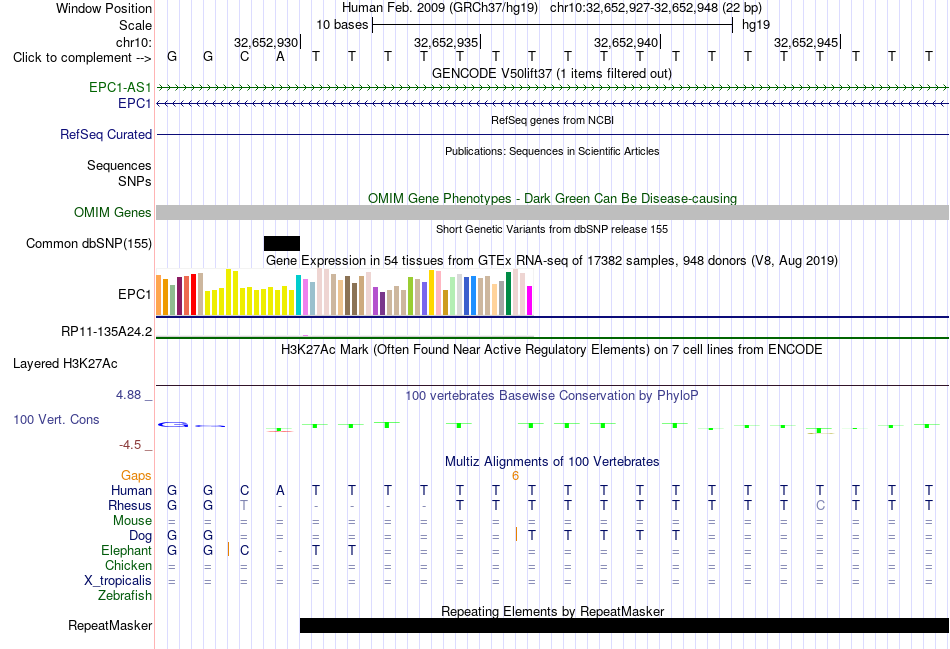Click base C in the reference sequence row
950x649 pixels.
(x=244, y=56)
